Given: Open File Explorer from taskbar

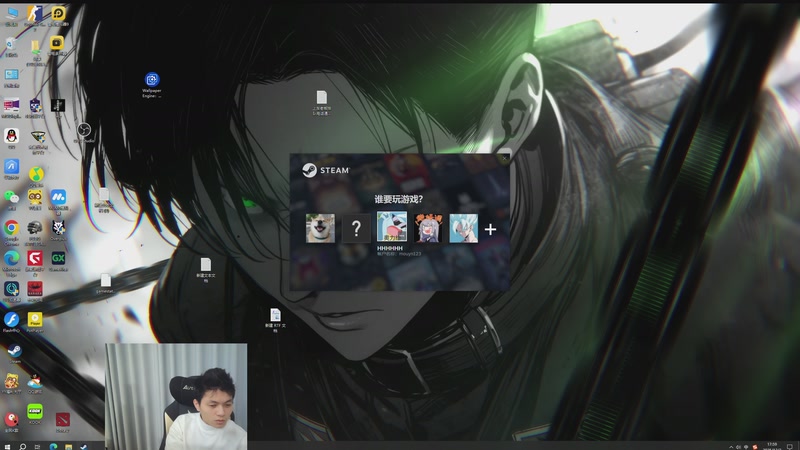Looking at the screenshot, I should pyautogui.click(x=68, y=446).
